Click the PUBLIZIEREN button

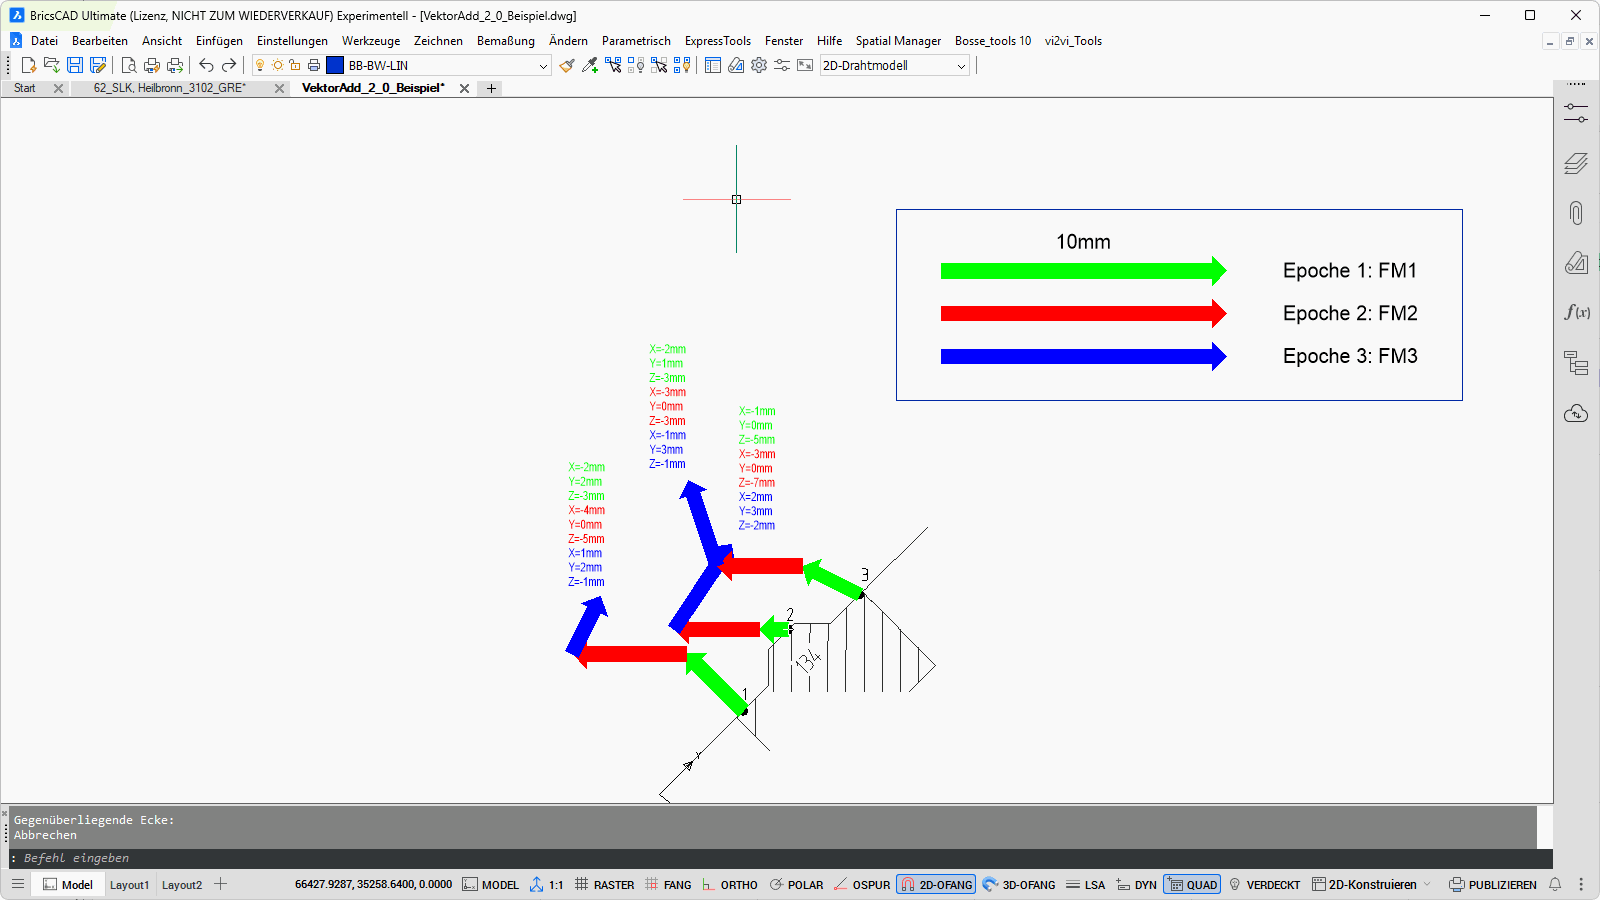1493,885
